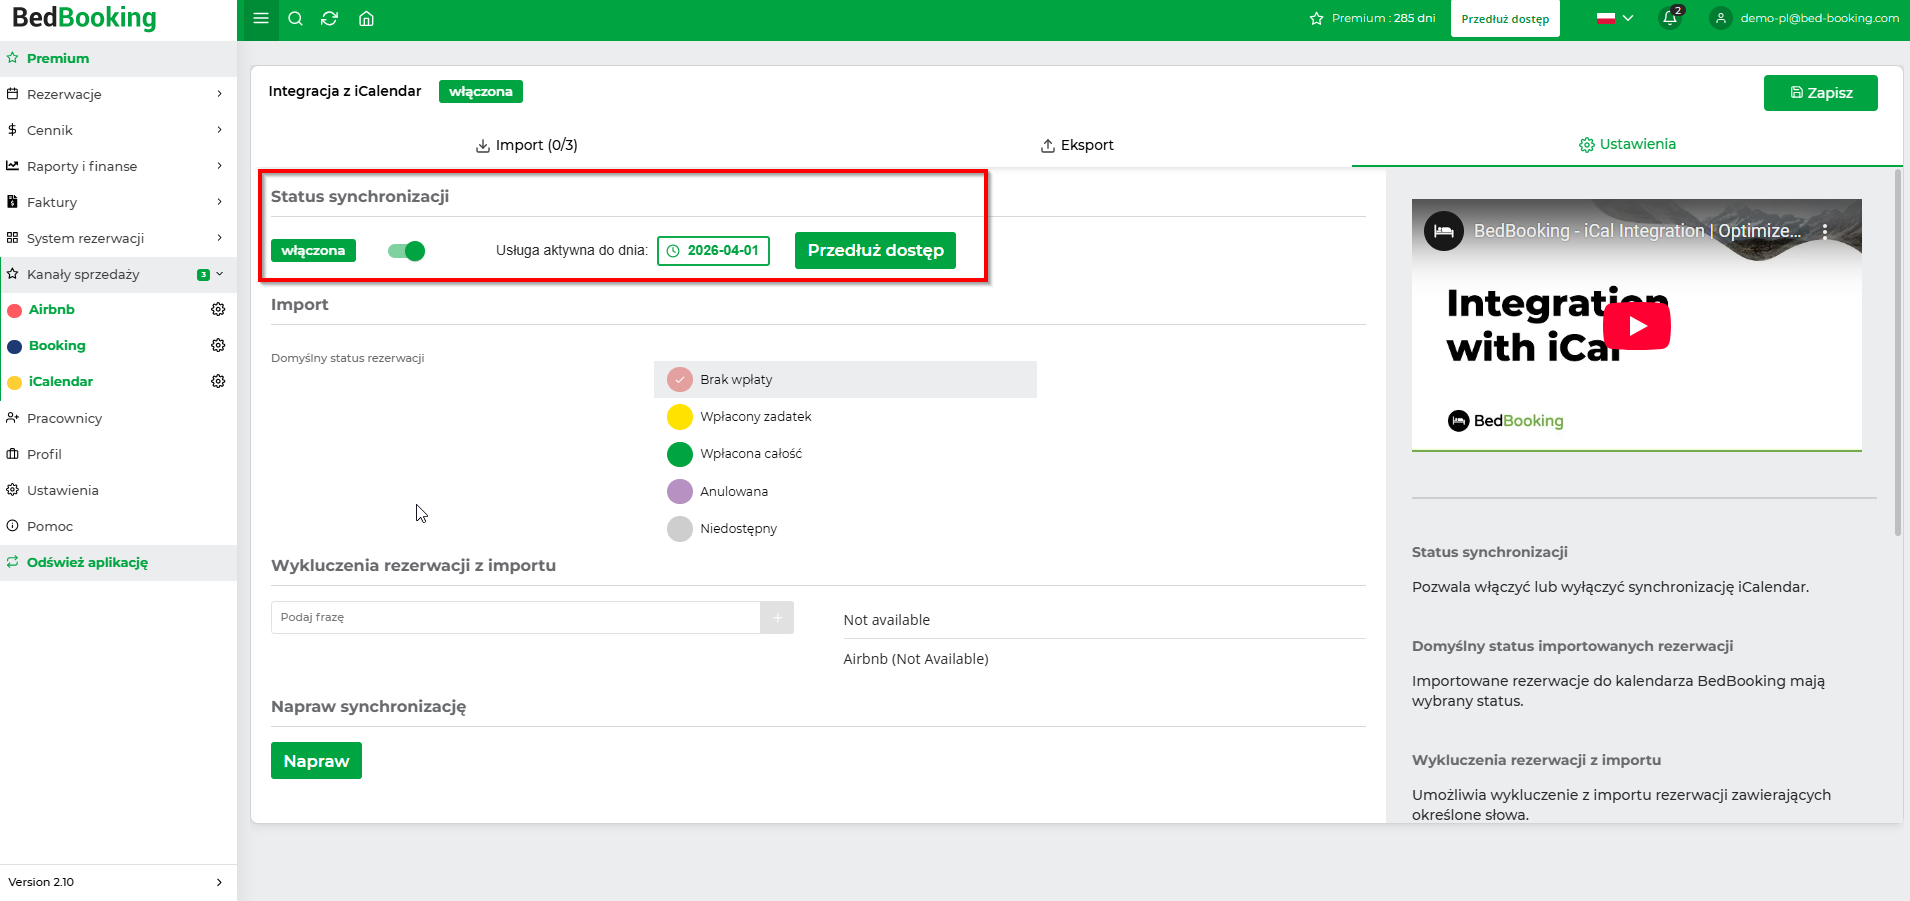Switch to Eksport tab

tap(1077, 145)
